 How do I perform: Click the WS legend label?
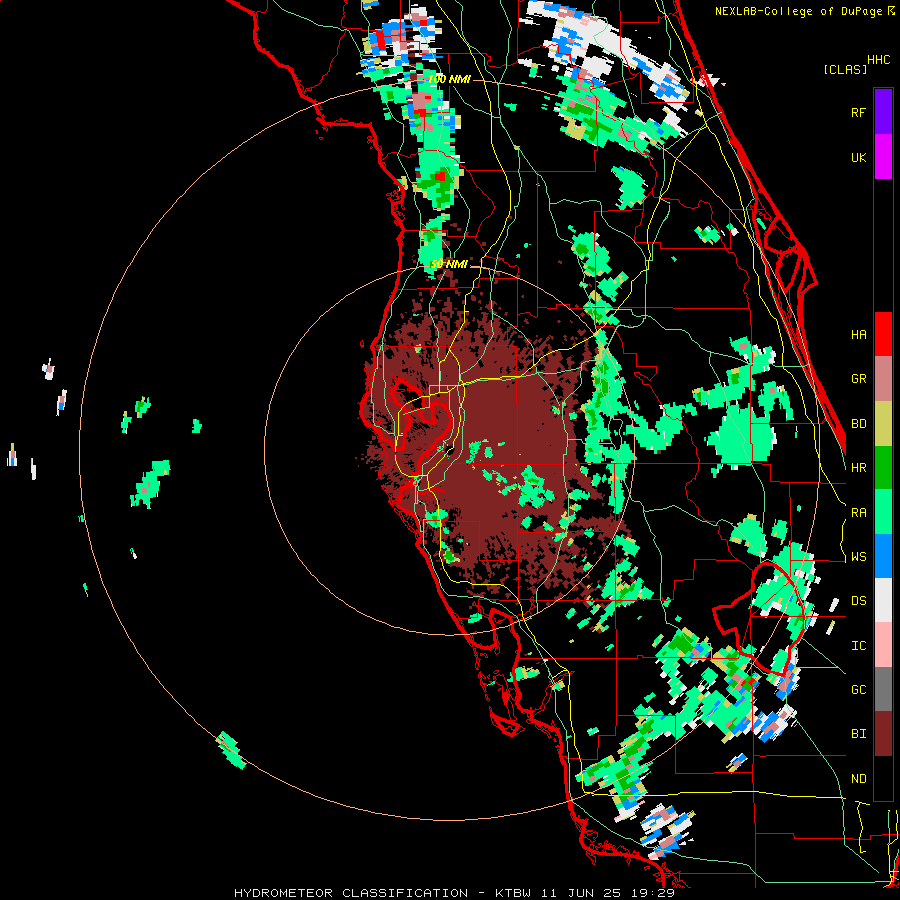pos(858,557)
